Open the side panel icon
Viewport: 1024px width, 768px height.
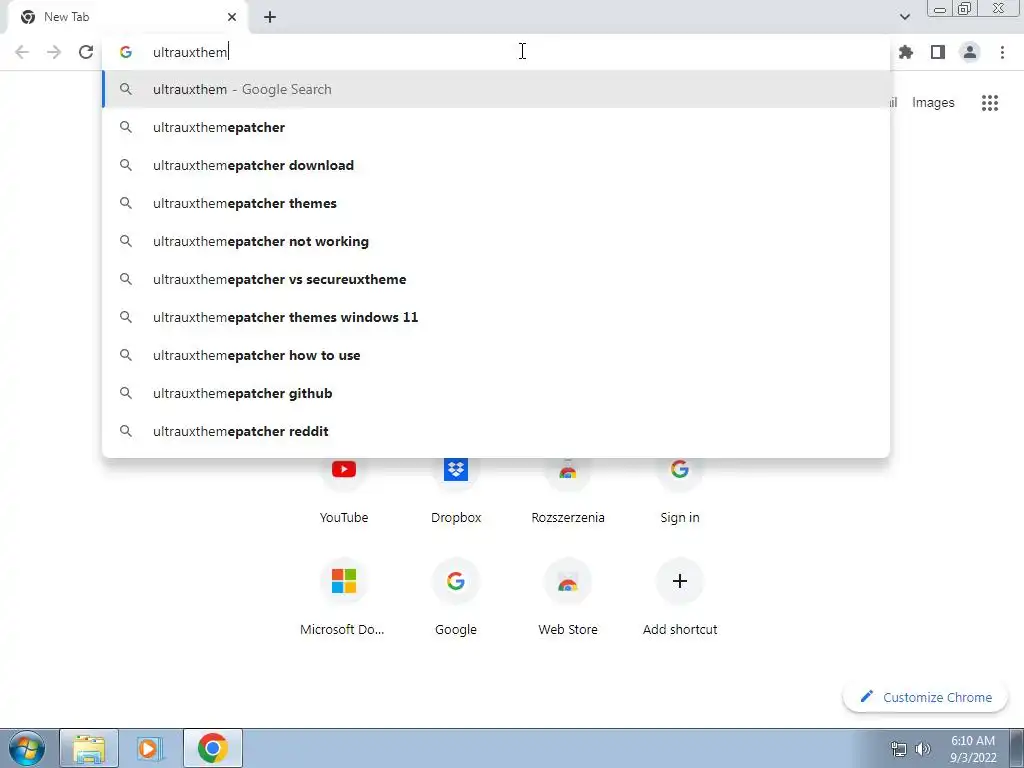[x=938, y=52]
